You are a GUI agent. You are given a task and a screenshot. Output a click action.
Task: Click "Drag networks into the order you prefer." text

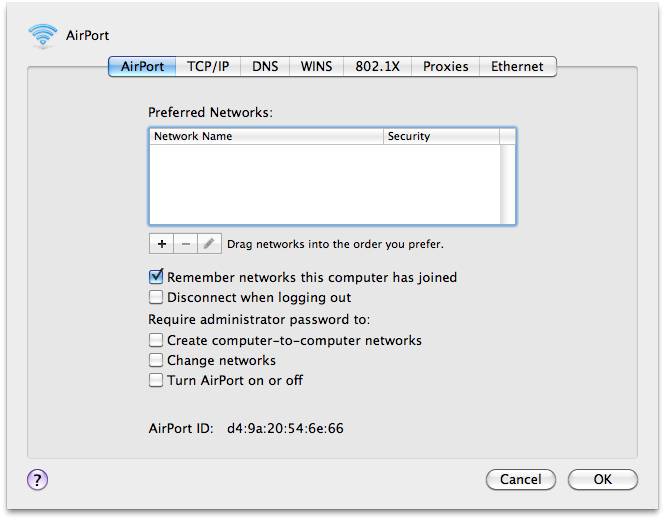(x=335, y=244)
